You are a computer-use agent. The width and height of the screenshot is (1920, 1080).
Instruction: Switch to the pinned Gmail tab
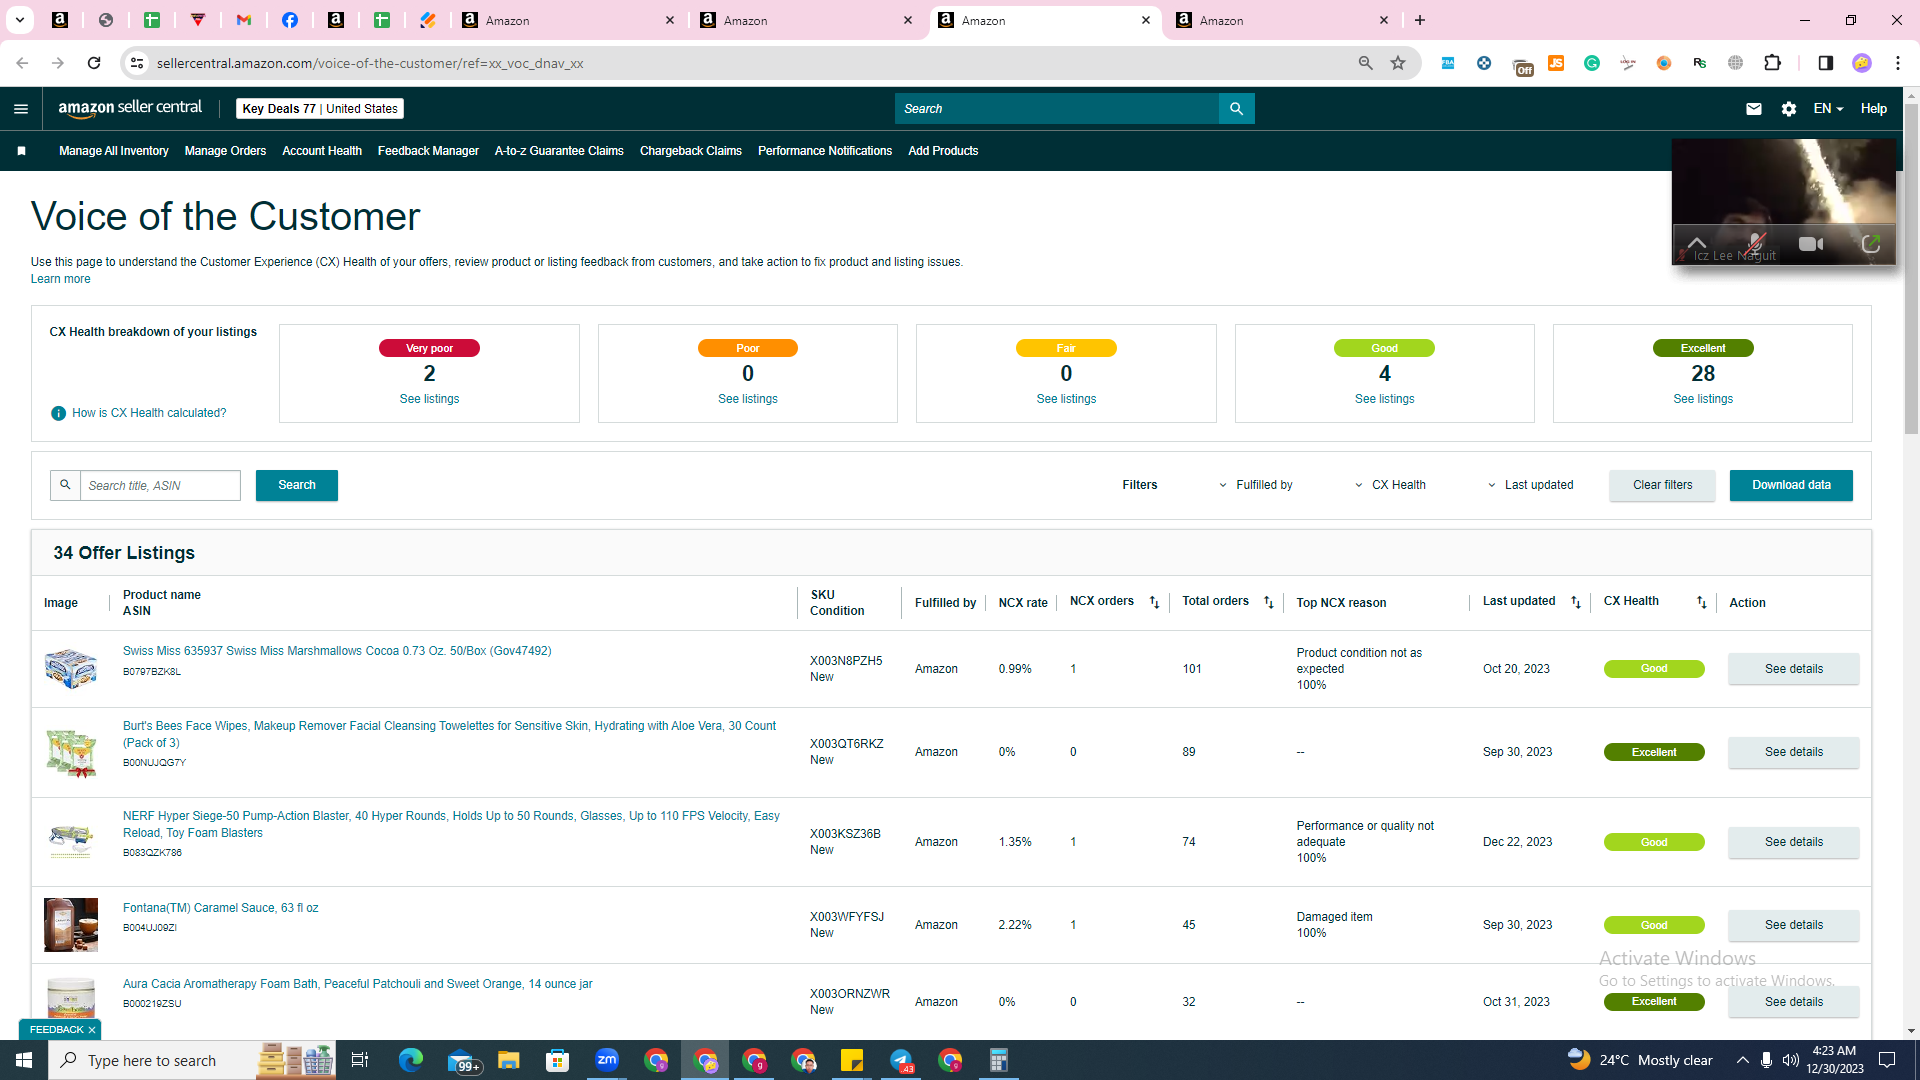click(x=244, y=20)
